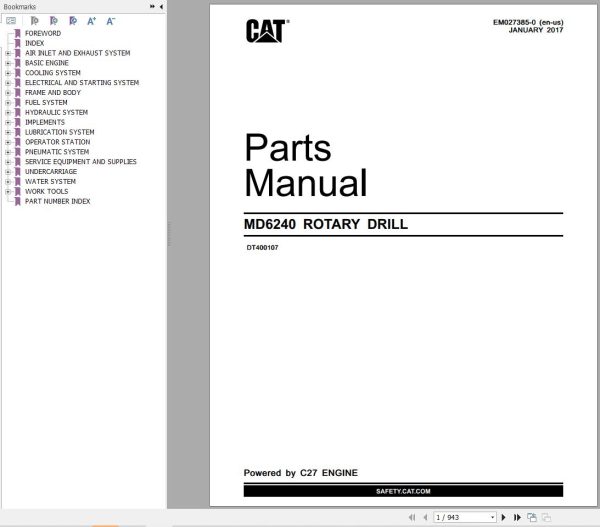The image size is (600, 527).
Task: Increase bookmark text size with A+ icon
Action: tap(91, 21)
